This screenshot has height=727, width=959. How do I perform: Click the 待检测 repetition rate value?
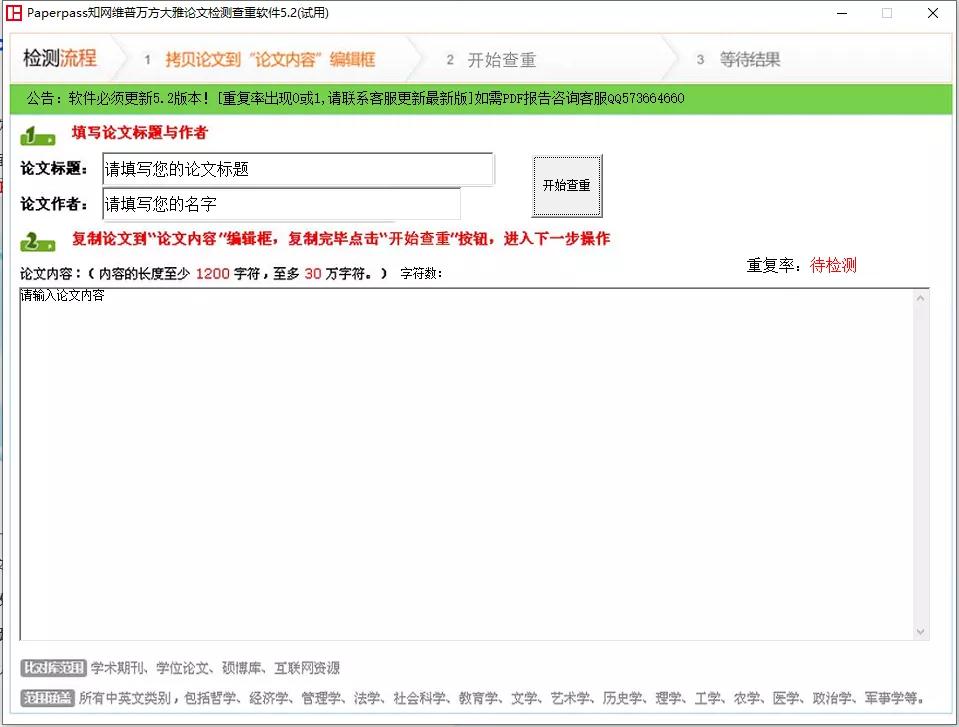[x=833, y=265]
